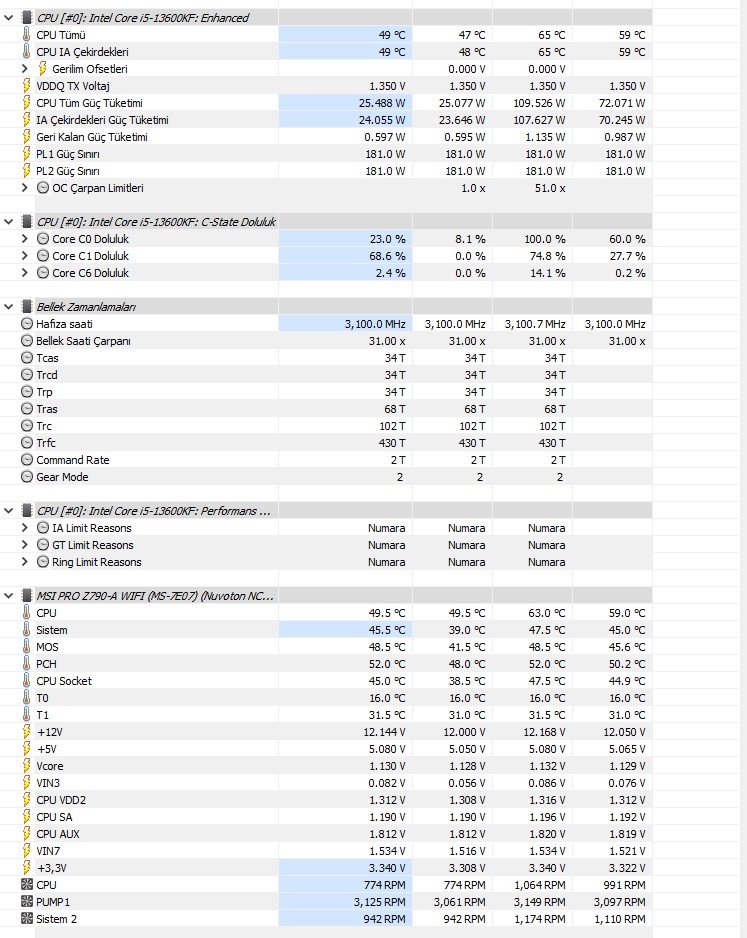The width and height of the screenshot is (747, 938).
Task: Click clock icon beside Hafıza saati
Action: (27, 324)
